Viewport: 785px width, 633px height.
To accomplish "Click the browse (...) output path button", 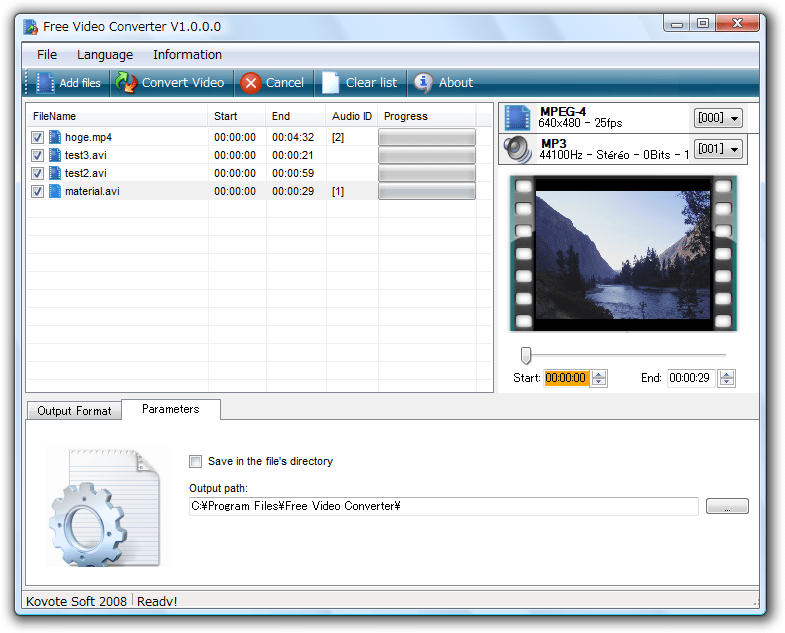I will tap(727, 506).
